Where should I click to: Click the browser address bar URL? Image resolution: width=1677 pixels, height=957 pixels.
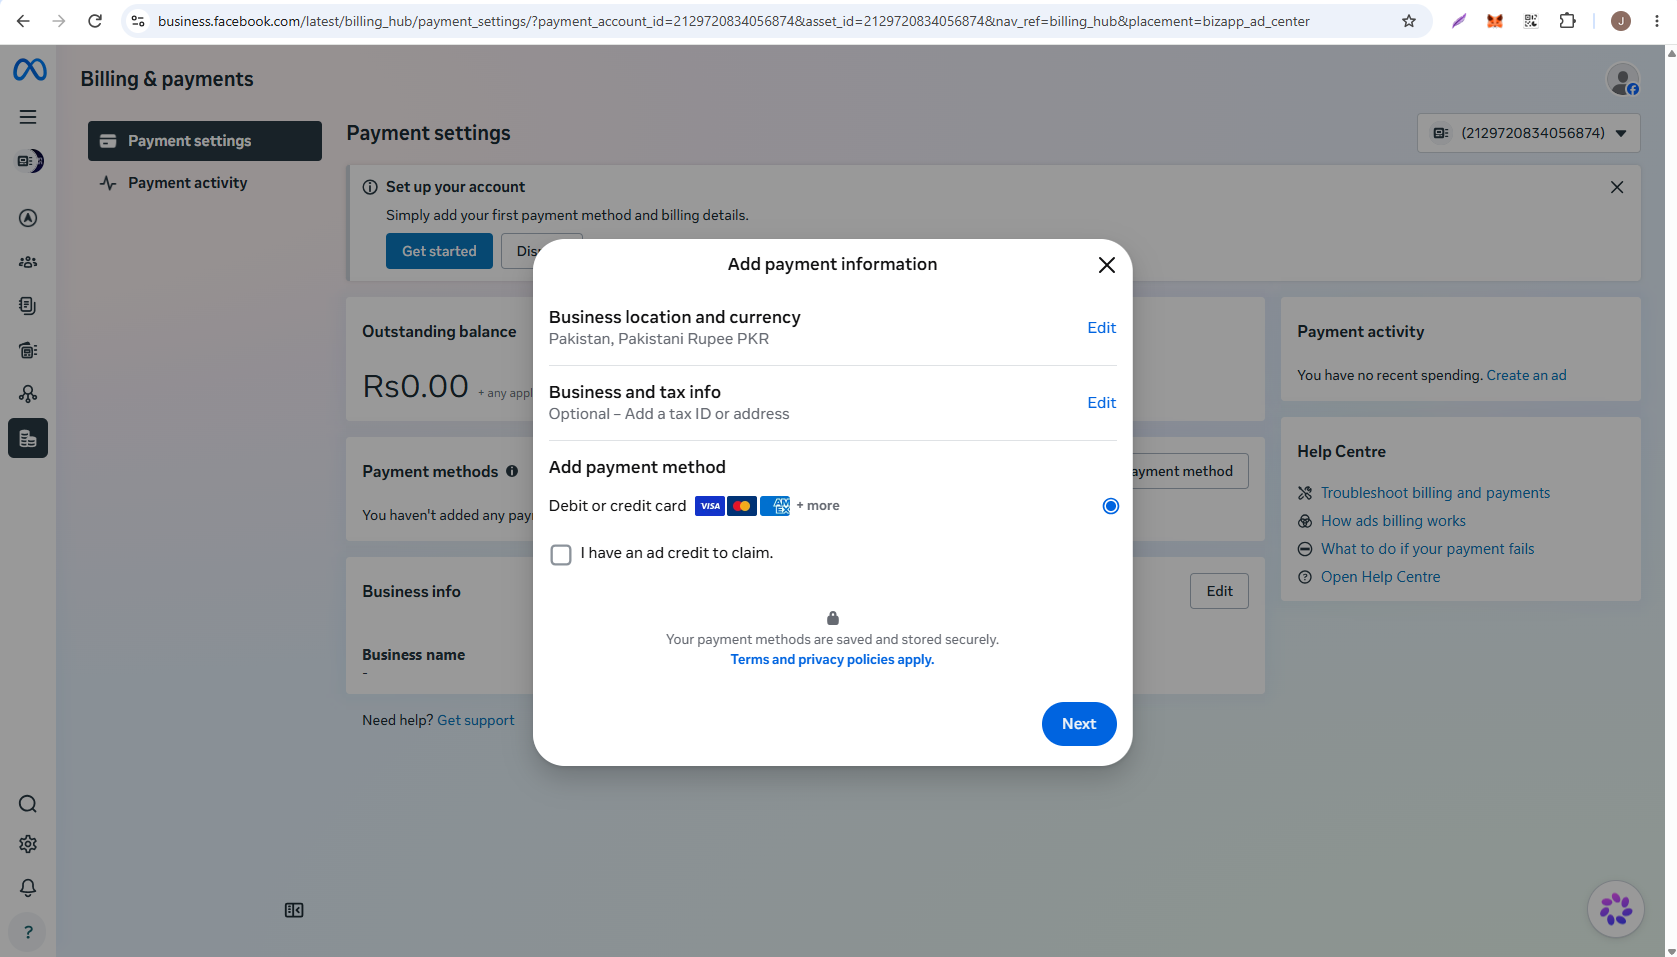pos(733,21)
